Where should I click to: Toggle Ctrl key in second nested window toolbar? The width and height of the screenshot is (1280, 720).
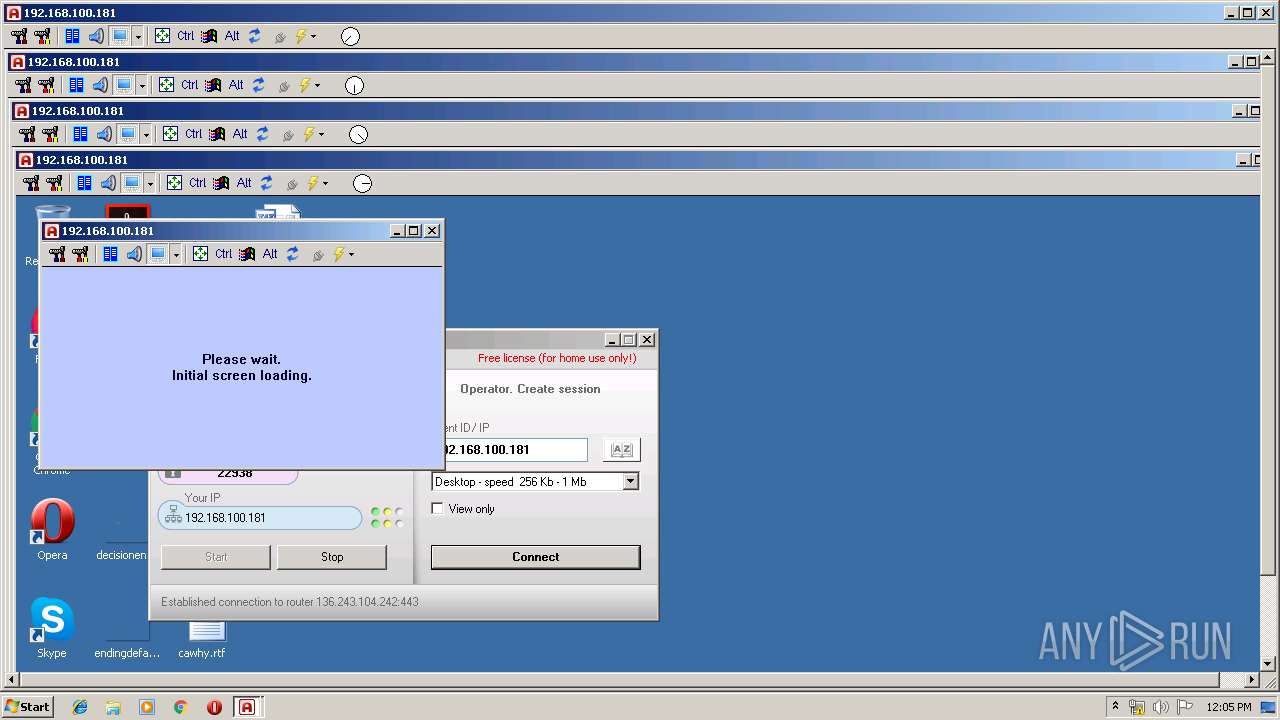pyautogui.click(x=190, y=85)
